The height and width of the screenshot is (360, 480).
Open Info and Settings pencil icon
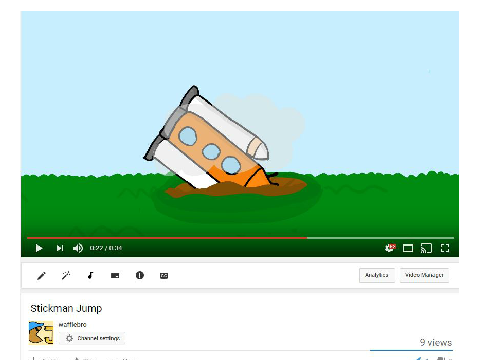click(41, 276)
